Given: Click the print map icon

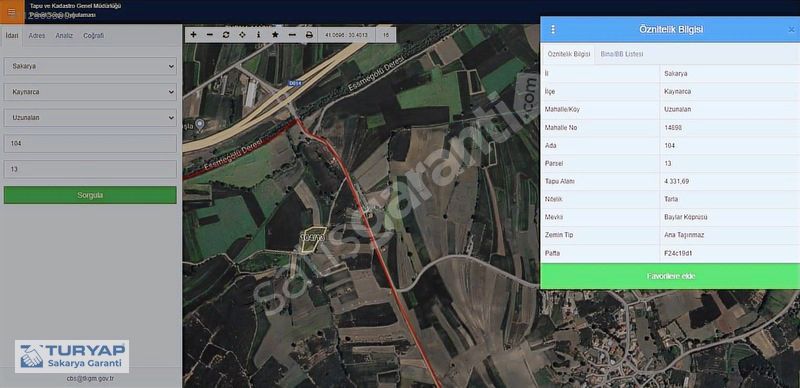Looking at the screenshot, I should (x=309, y=35).
